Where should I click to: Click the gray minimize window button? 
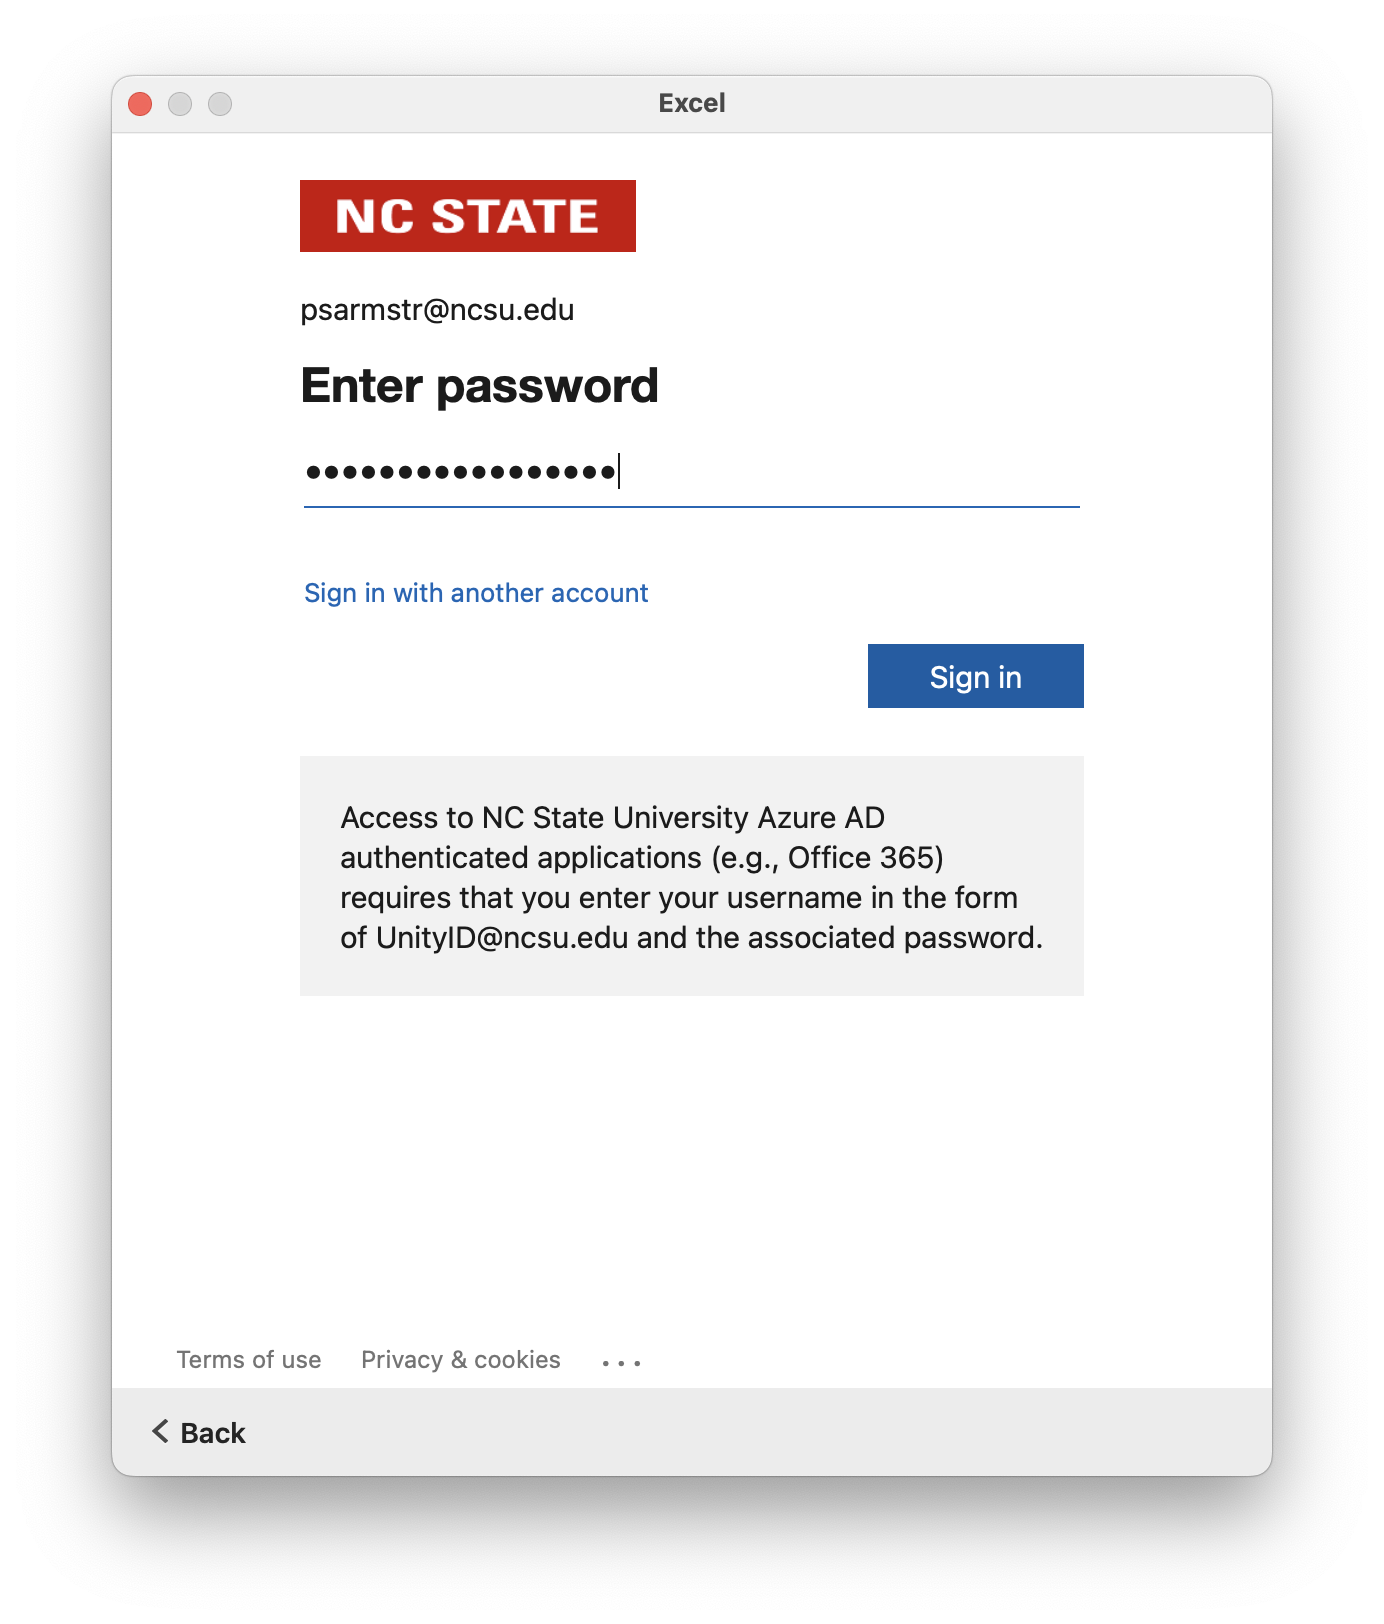pyautogui.click(x=180, y=104)
